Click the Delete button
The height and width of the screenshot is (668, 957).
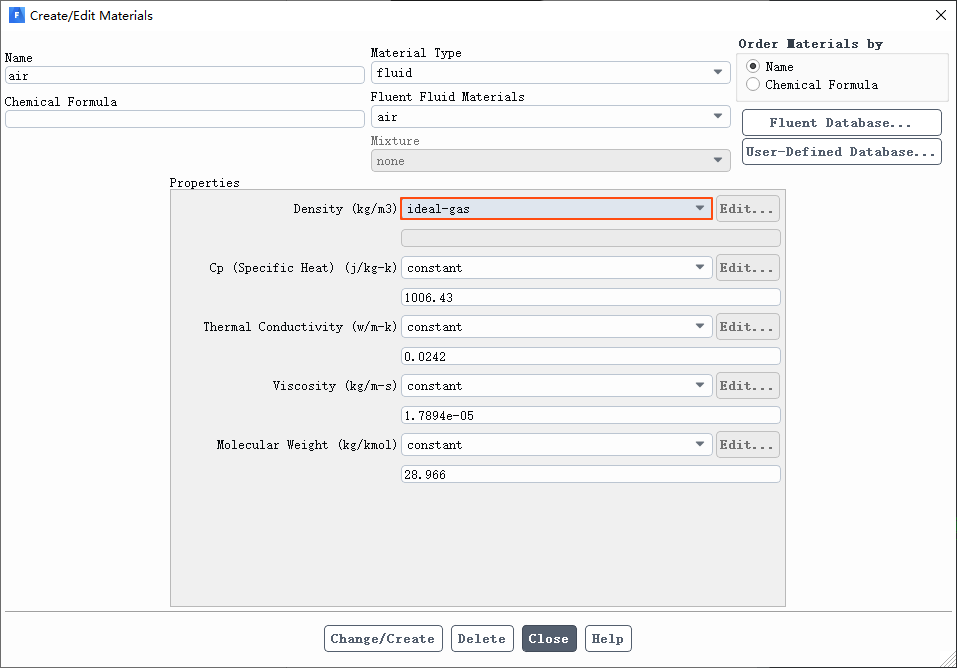click(x=482, y=639)
